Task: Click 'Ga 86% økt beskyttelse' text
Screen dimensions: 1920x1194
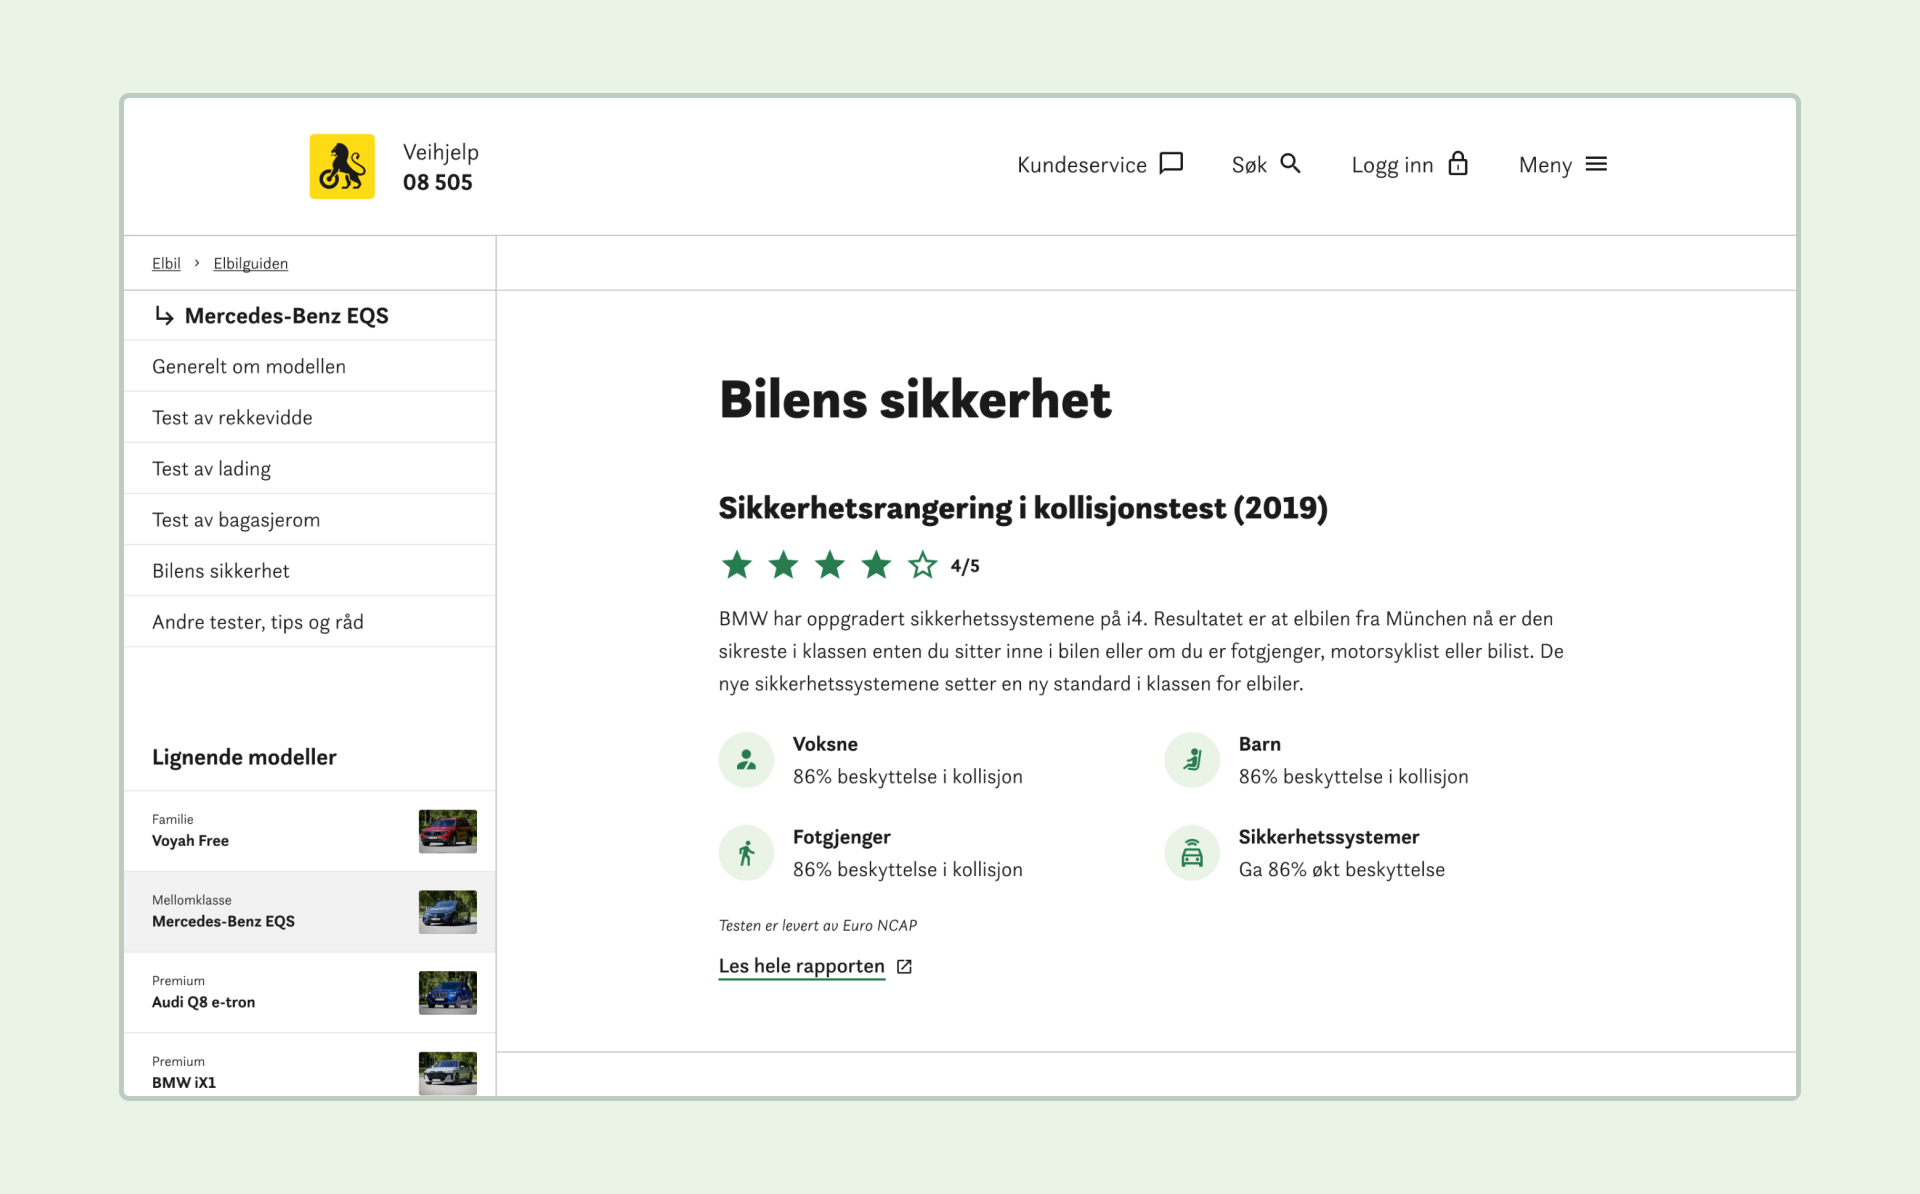Action: [x=1341, y=869]
